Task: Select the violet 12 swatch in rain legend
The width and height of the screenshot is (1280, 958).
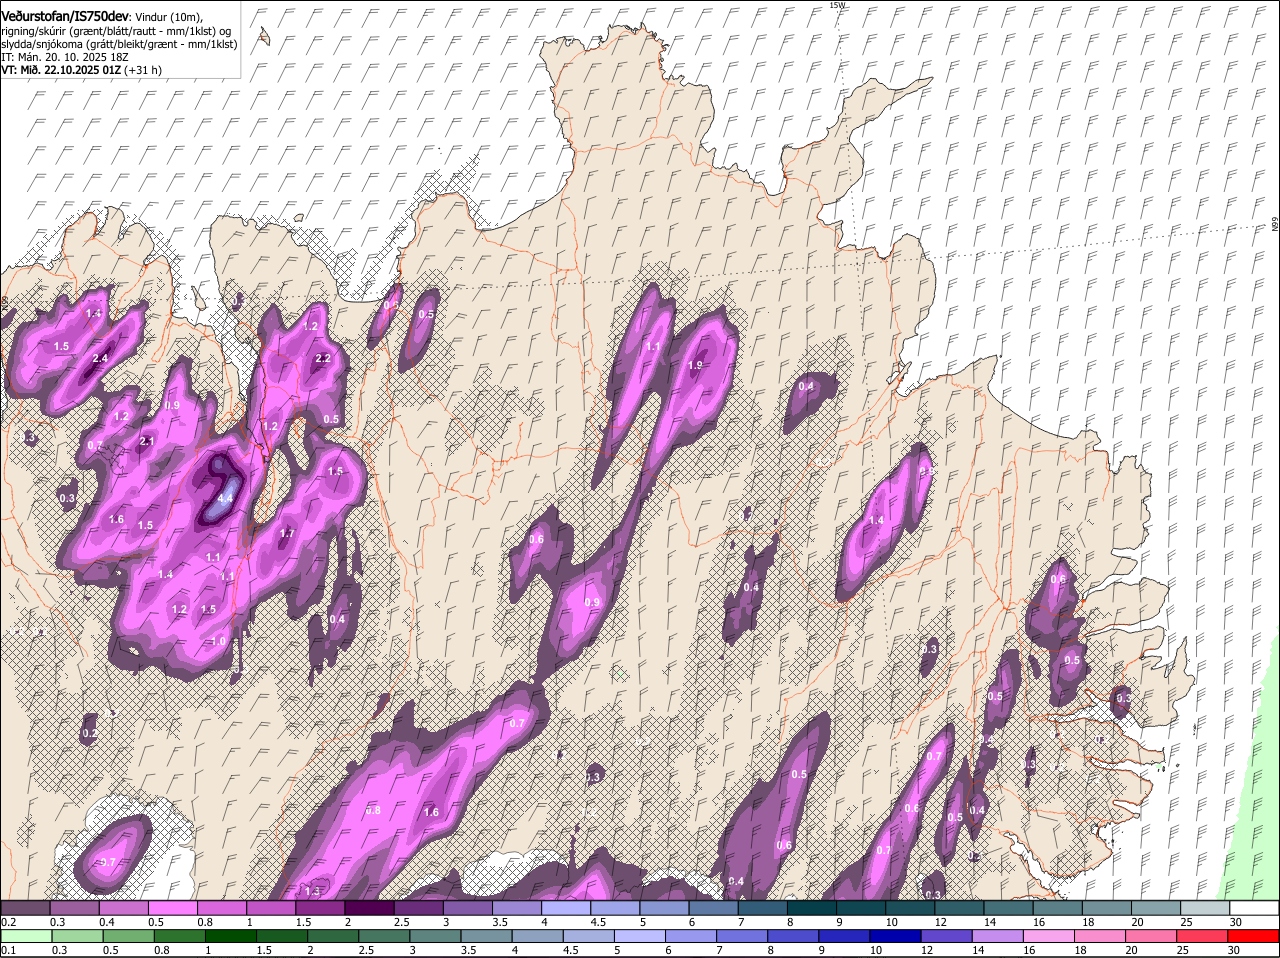Action: [x=948, y=937]
